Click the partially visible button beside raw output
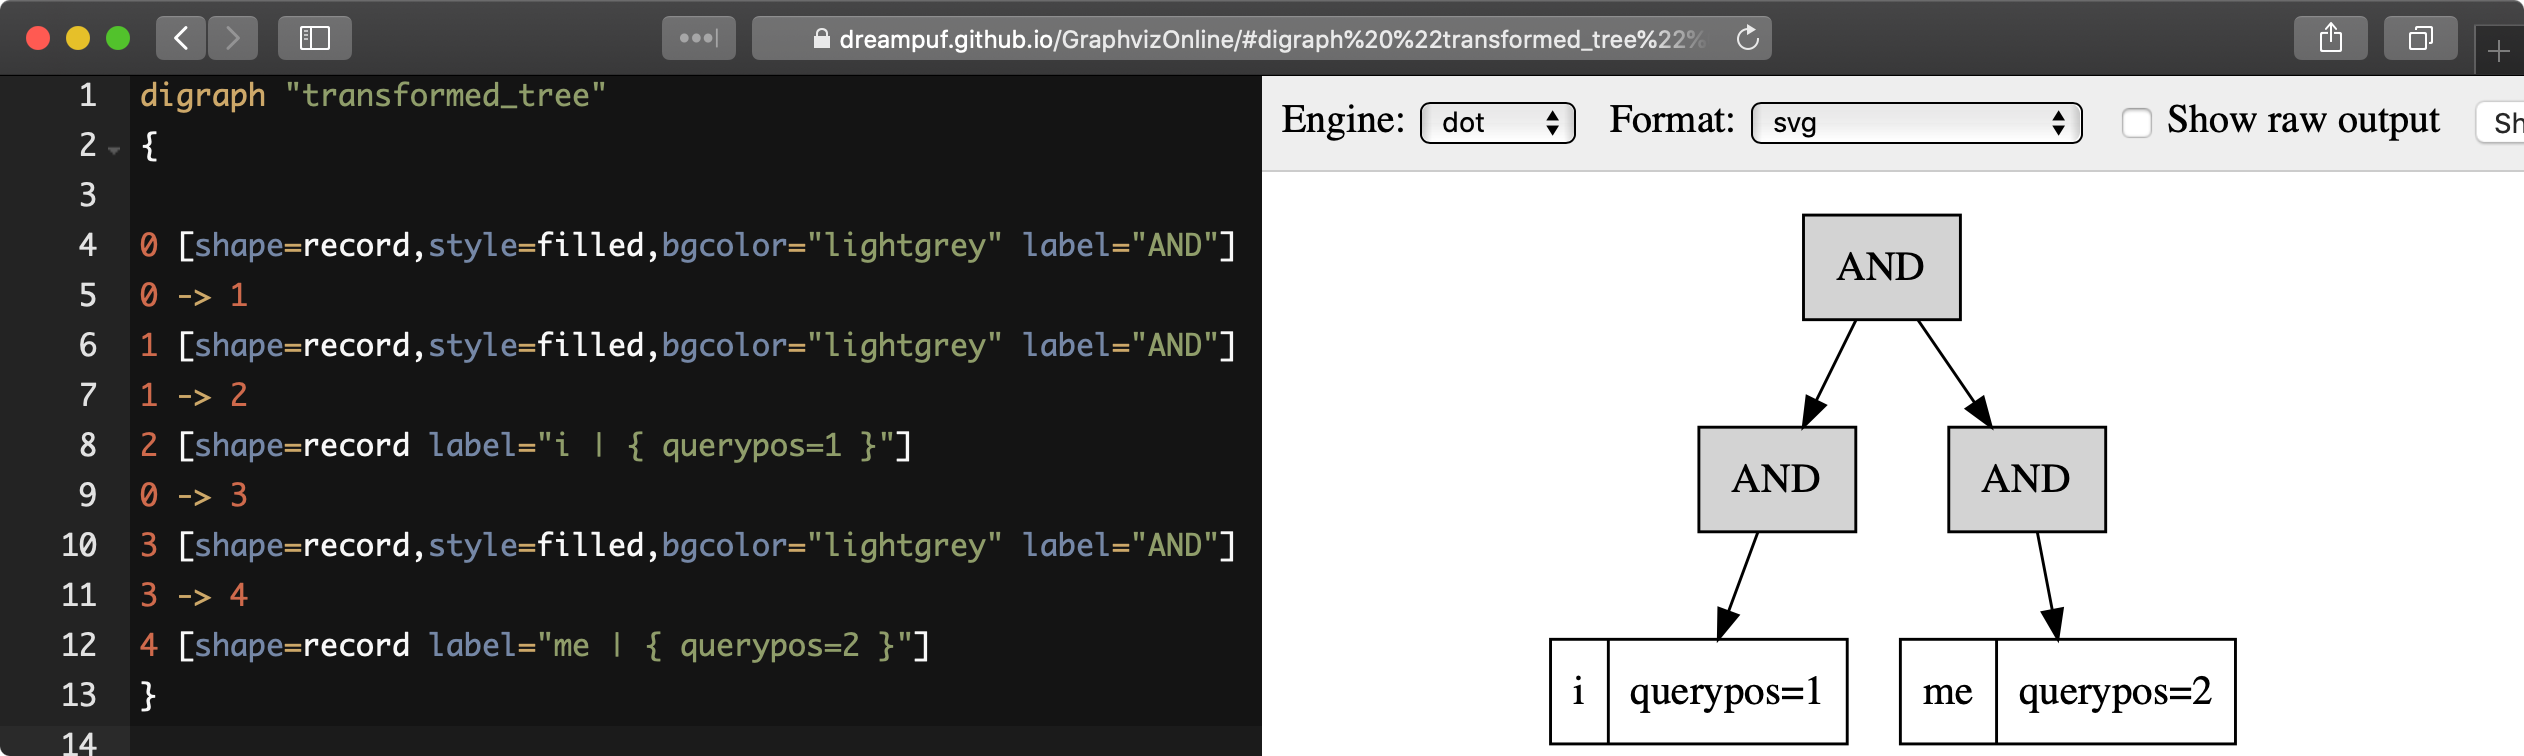 click(2502, 123)
